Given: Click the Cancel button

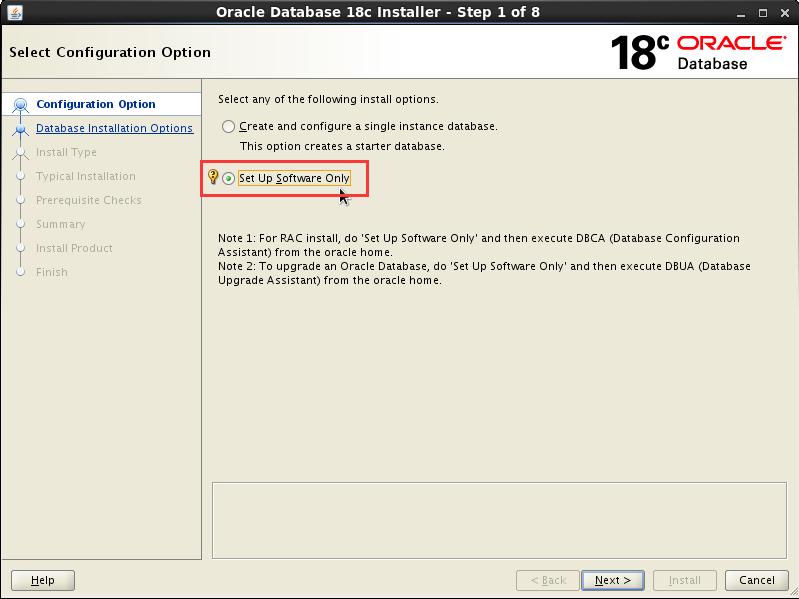Looking at the screenshot, I should click(757, 580).
